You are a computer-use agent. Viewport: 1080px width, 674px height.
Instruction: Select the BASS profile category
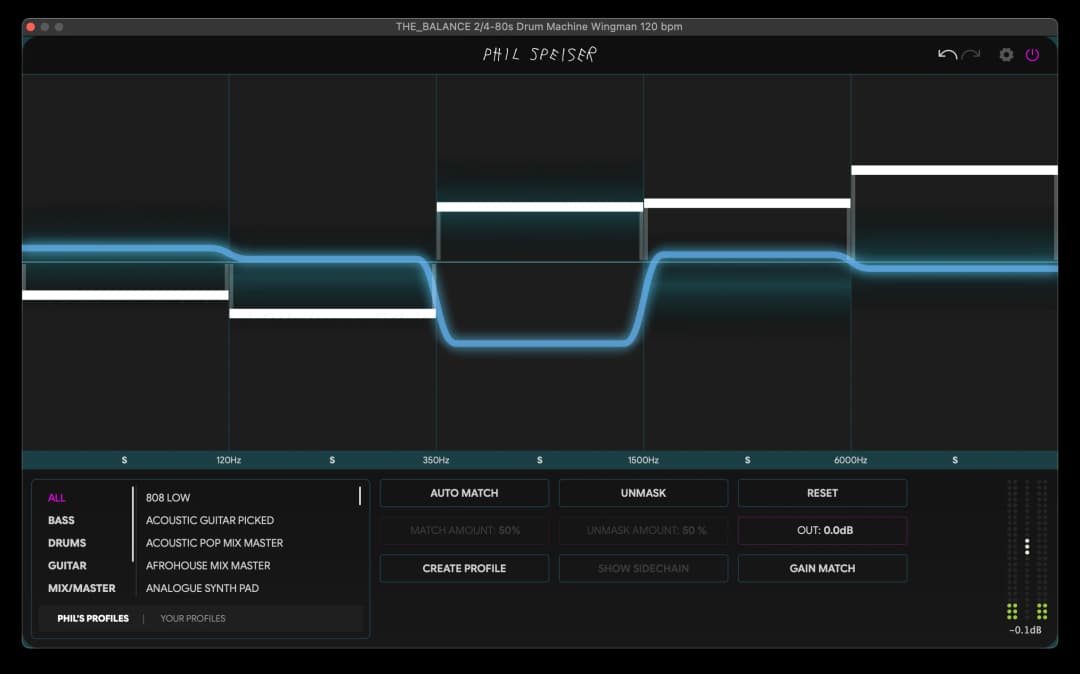pos(61,520)
